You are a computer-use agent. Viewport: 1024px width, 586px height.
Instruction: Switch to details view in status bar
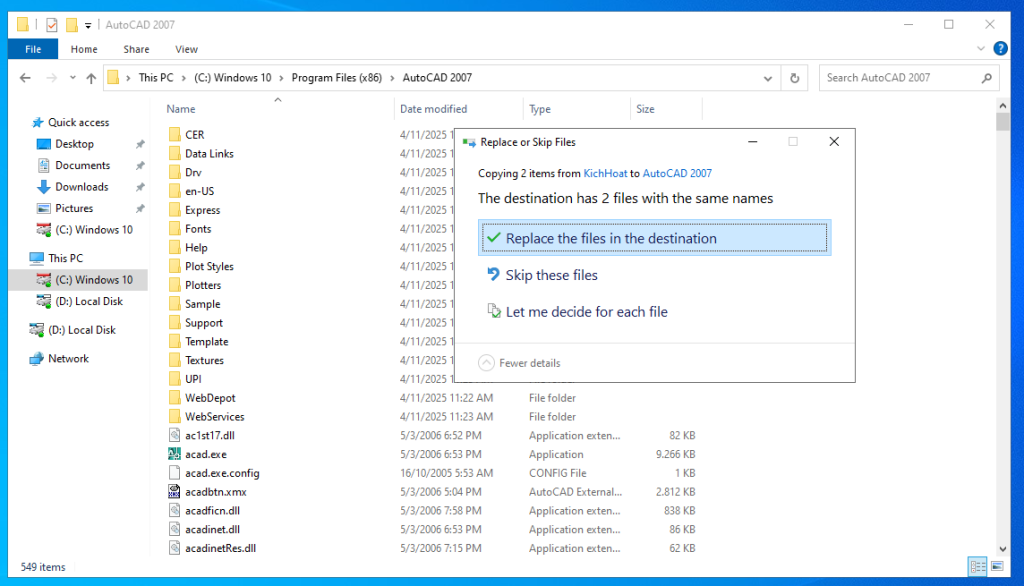(x=976, y=567)
